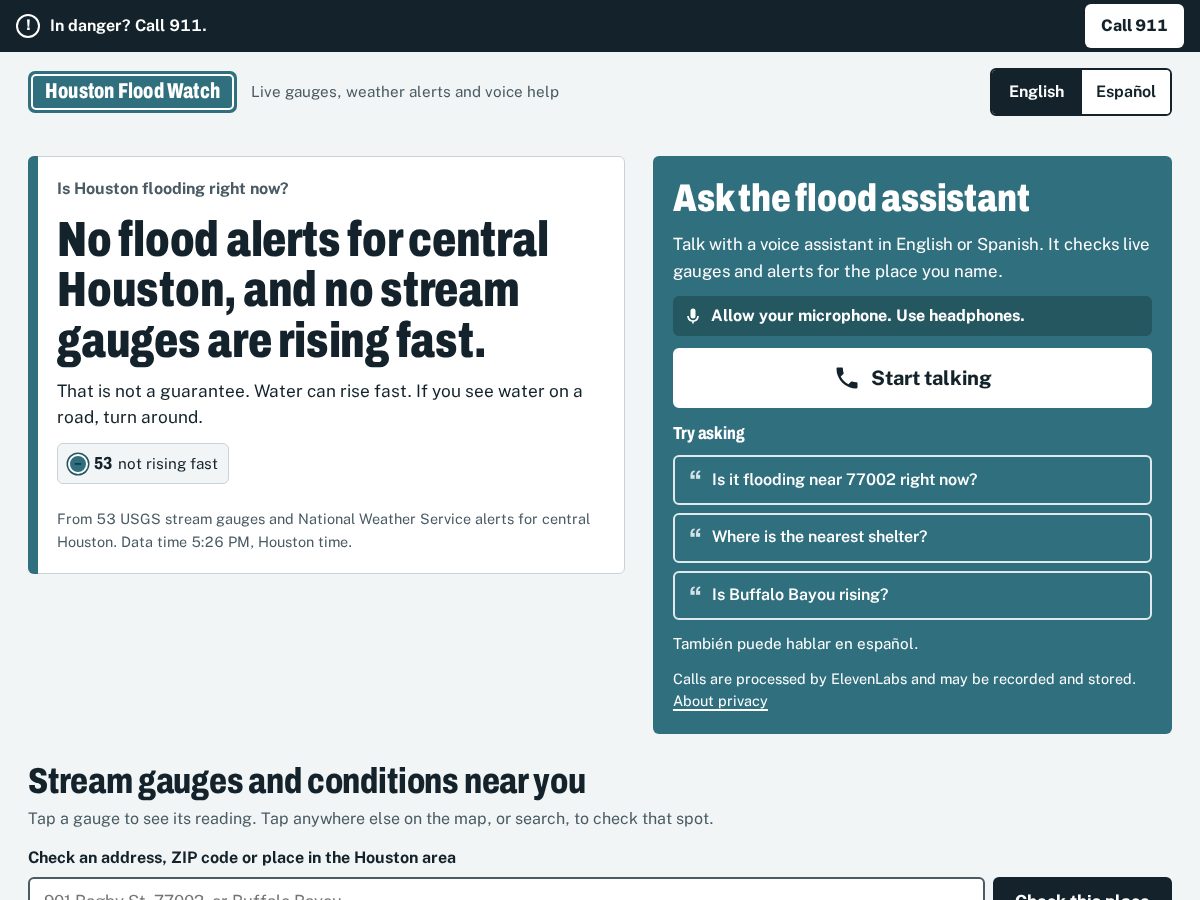Ask "Where is the nearest shelter?"

pyautogui.click(x=912, y=537)
